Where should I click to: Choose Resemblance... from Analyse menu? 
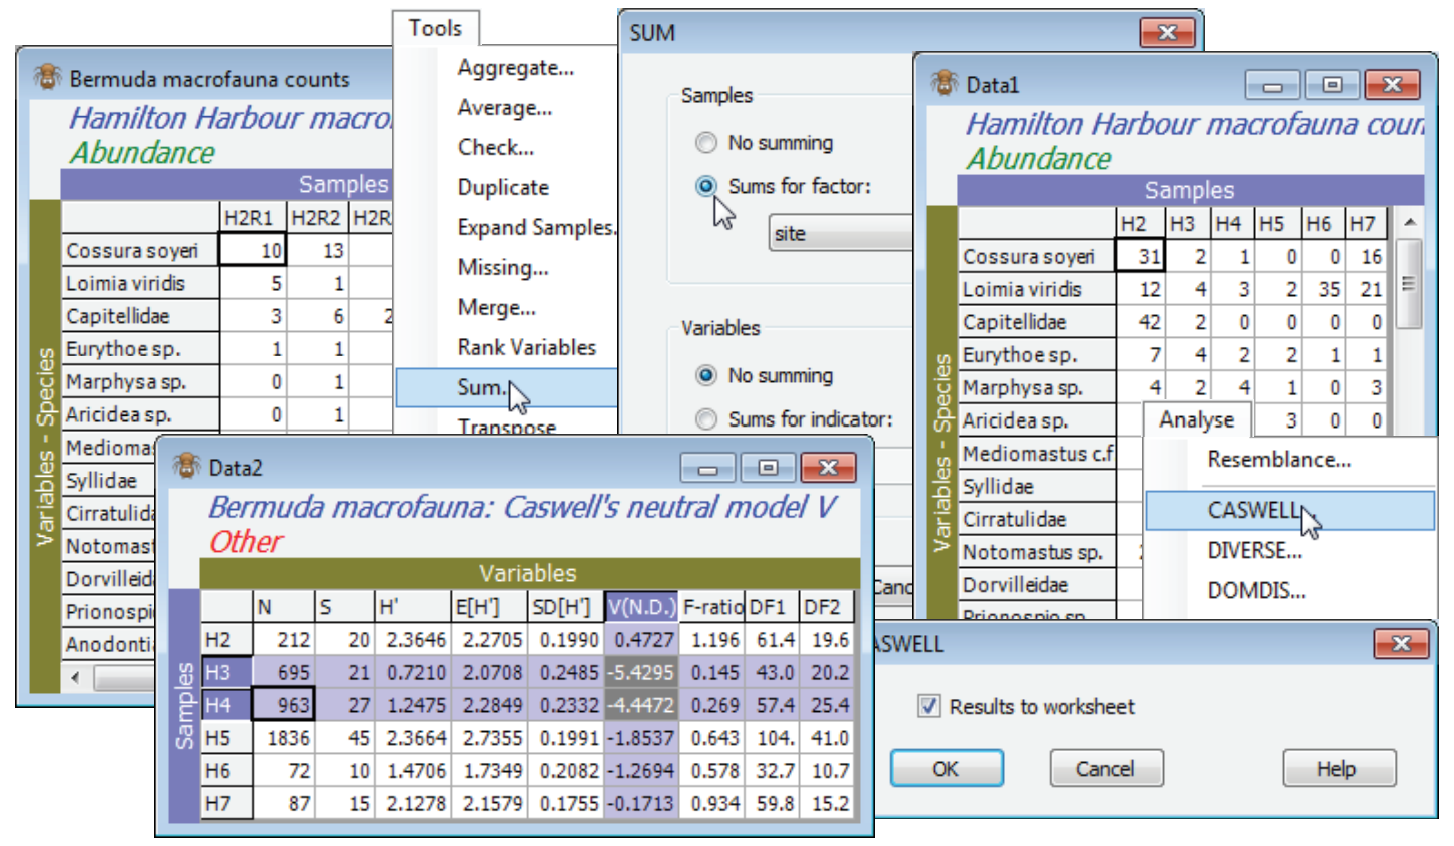1279,460
